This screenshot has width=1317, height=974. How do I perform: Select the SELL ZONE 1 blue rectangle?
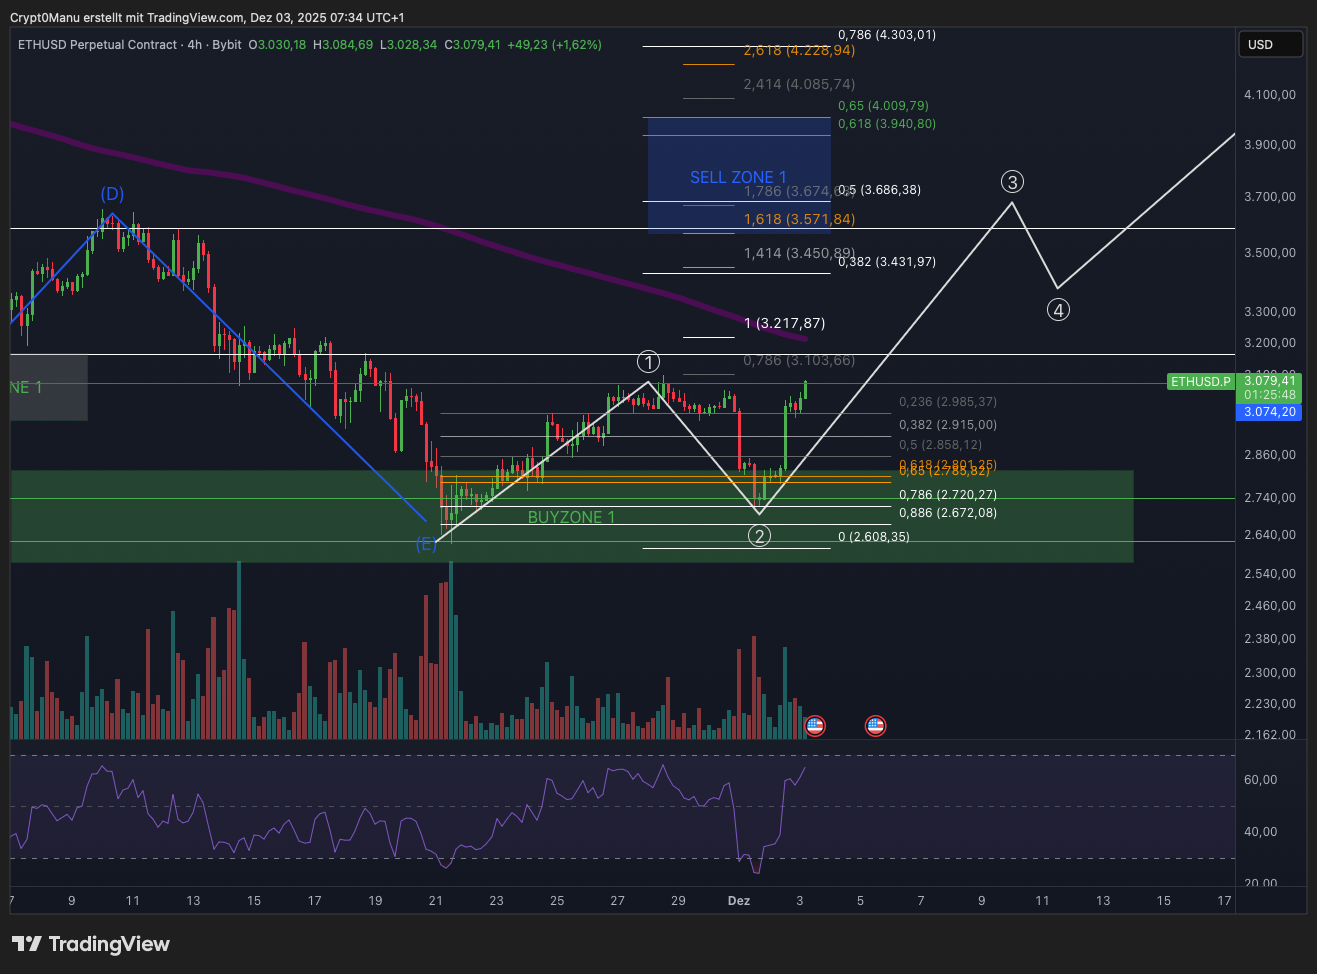pos(738,150)
